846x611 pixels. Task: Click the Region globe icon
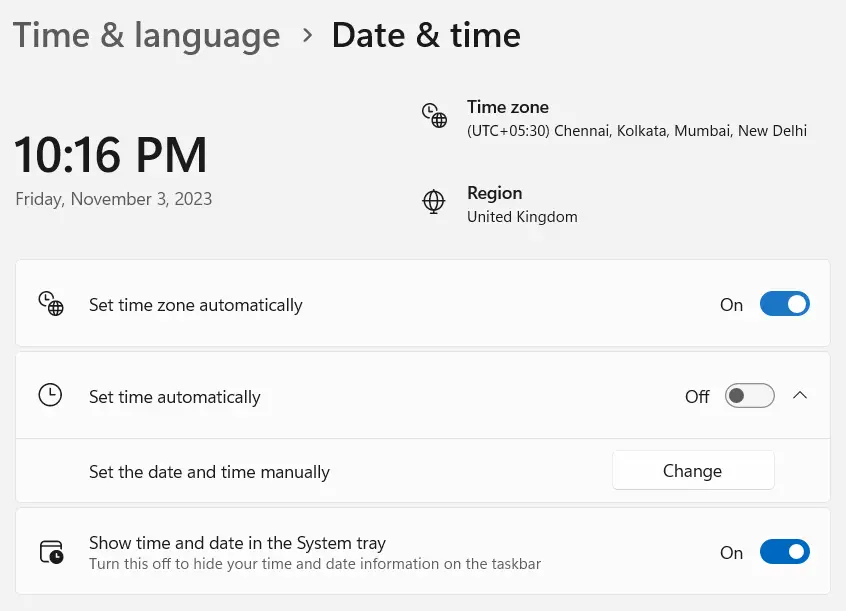pyautogui.click(x=434, y=202)
